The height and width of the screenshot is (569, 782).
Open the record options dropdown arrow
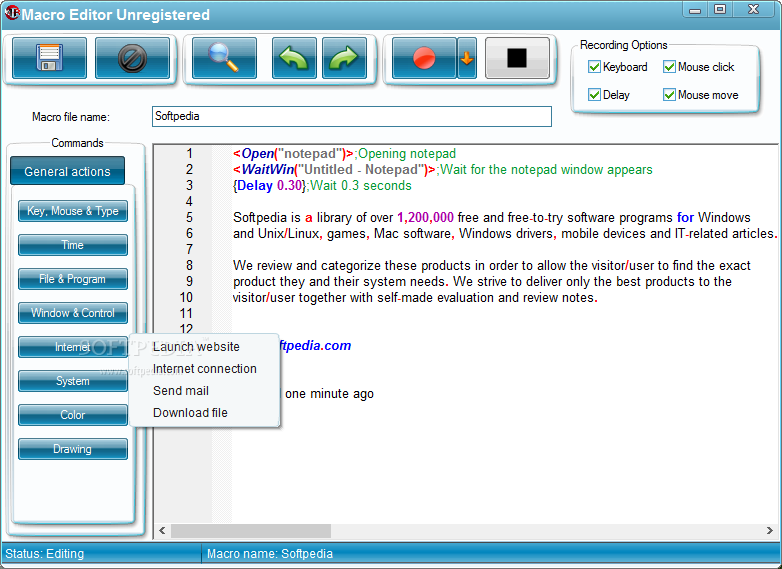pyautogui.click(x=467, y=58)
